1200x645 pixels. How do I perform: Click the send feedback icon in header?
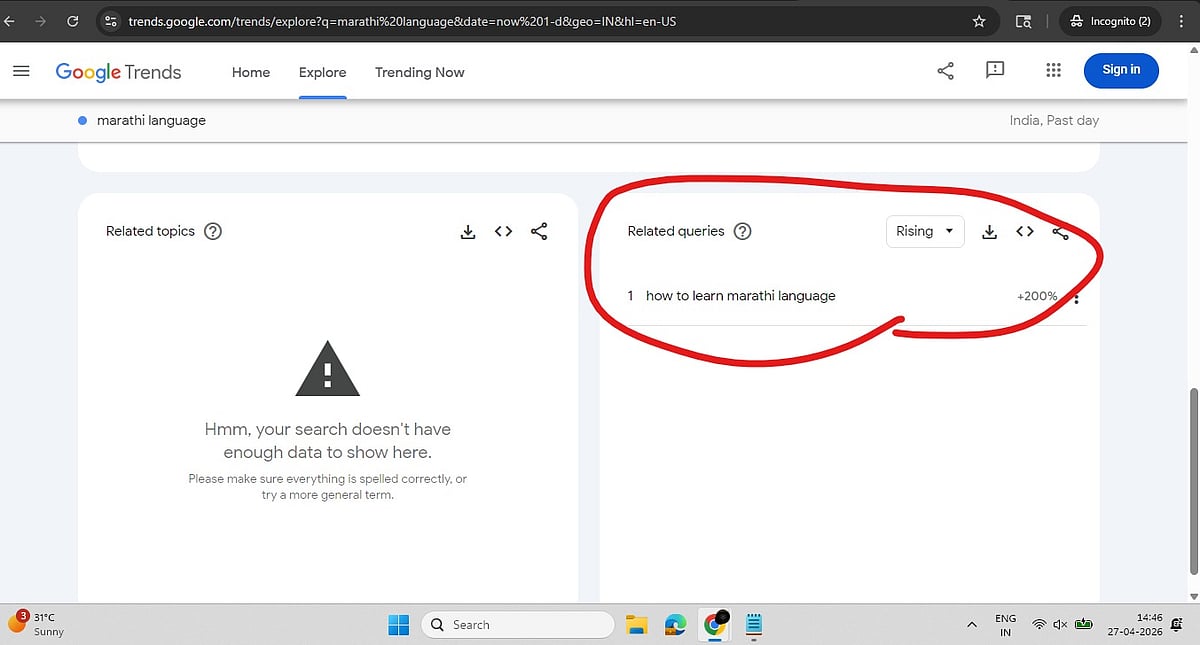(995, 70)
